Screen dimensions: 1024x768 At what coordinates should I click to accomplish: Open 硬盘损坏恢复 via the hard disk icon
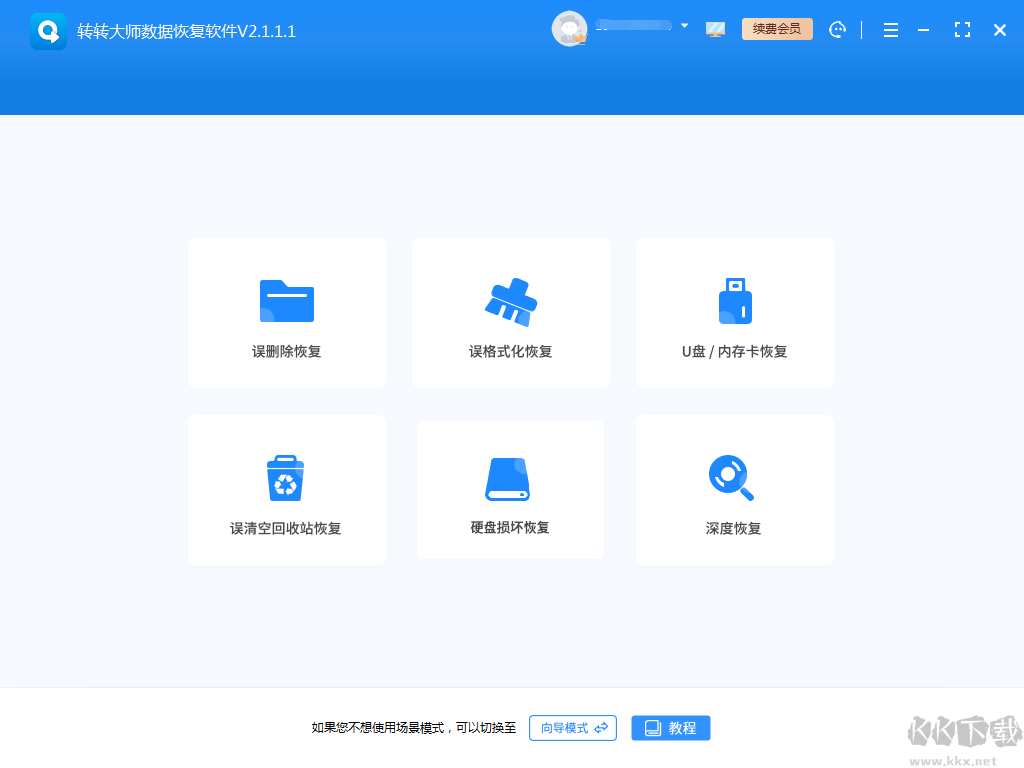511,477
